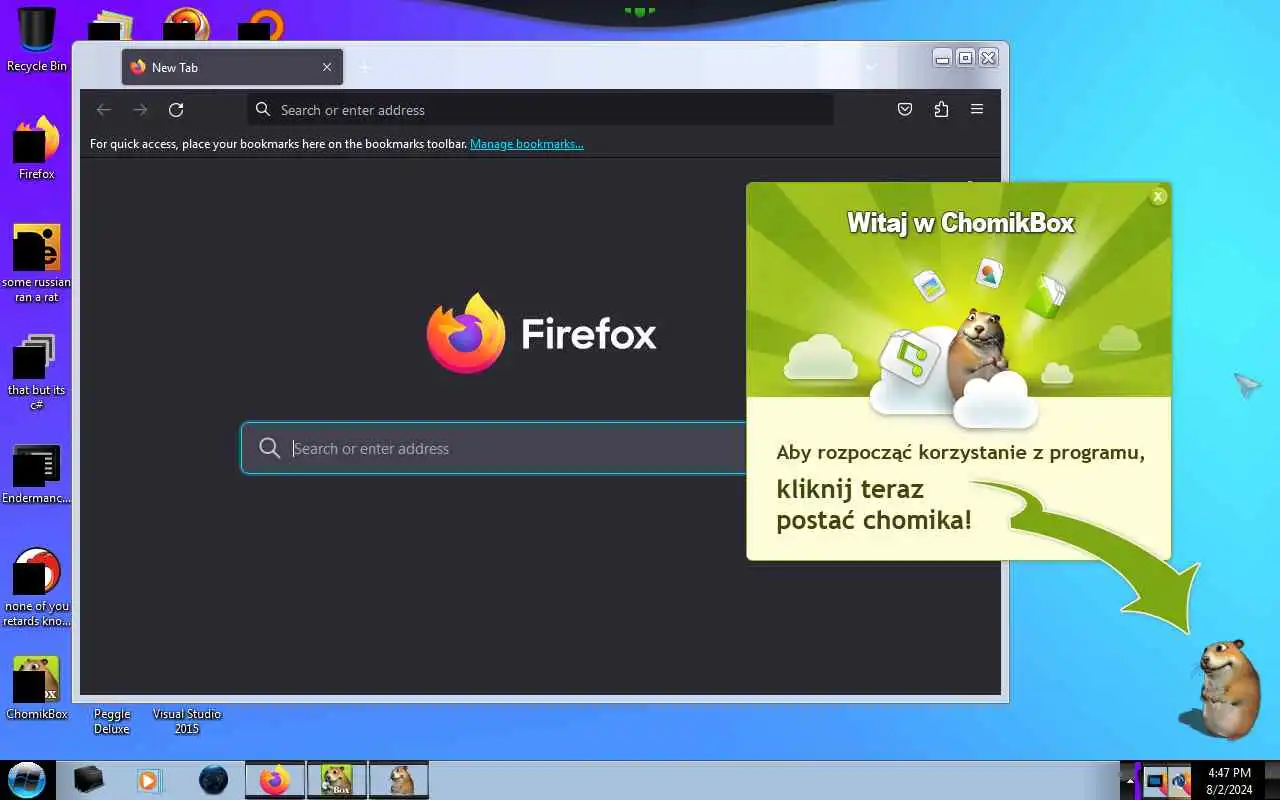Click the monitor tray icon

point(1155,780)
